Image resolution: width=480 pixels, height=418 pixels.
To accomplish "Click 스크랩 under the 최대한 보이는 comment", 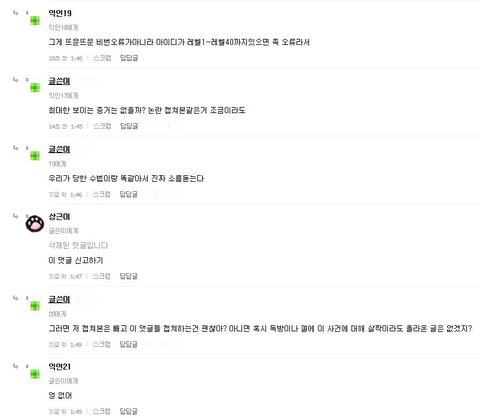I will 102,126.
